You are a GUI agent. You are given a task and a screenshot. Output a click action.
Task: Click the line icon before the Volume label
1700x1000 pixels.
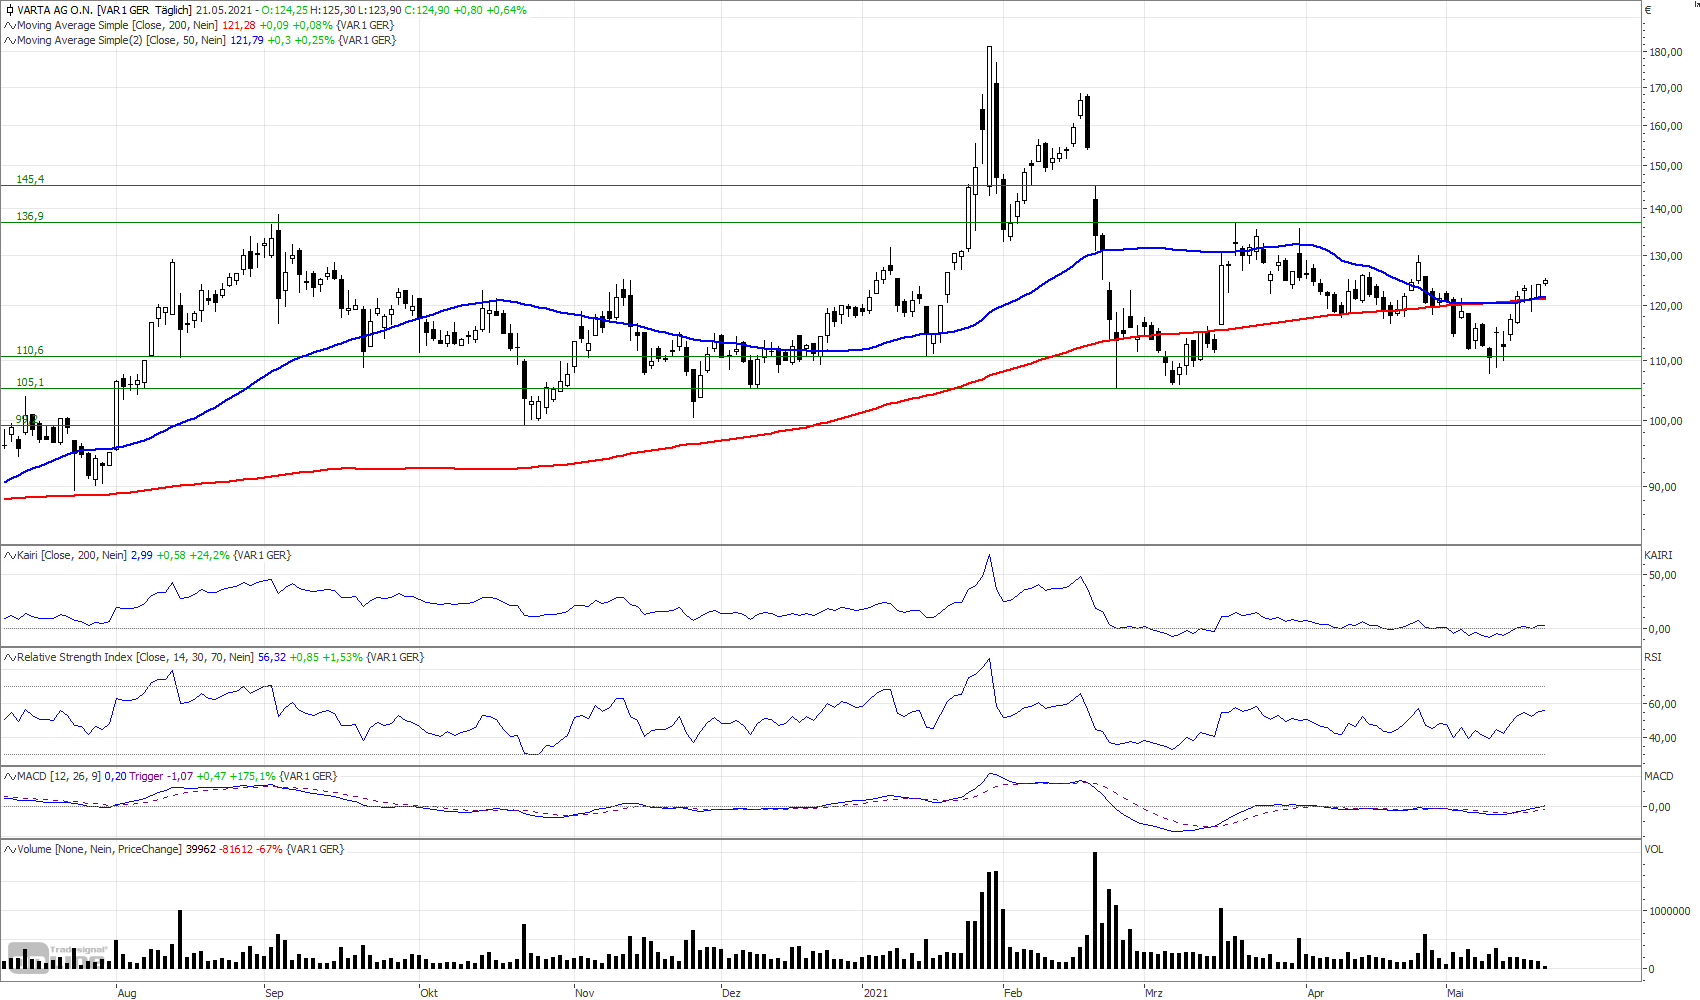(10, 849)
